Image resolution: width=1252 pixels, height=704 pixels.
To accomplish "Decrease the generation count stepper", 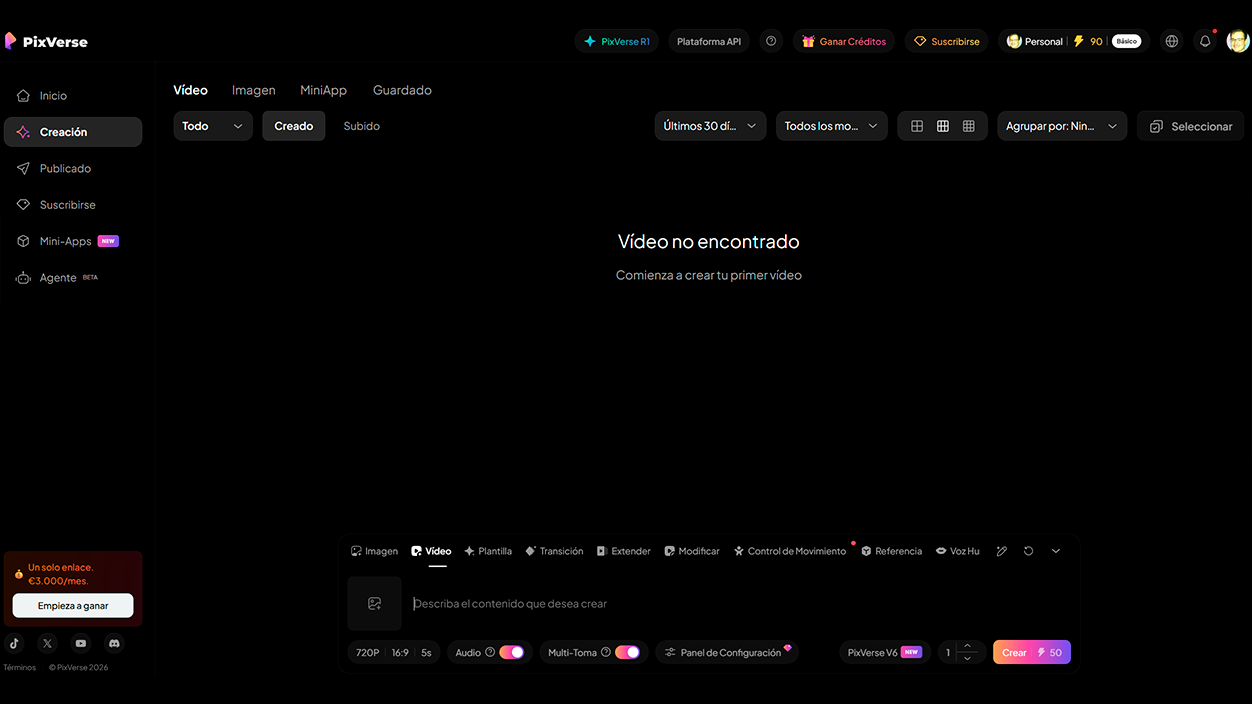I will point(967,658).
